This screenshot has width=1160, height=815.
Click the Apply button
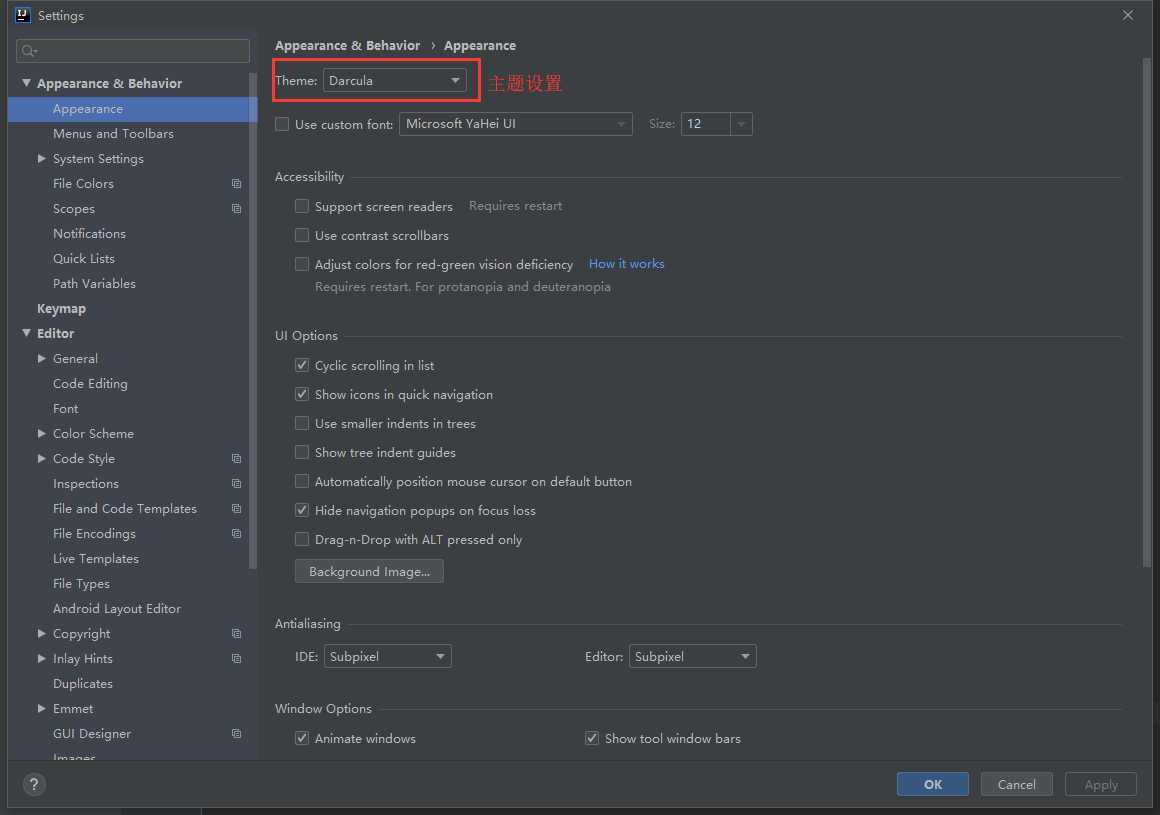tap(1101, 785)
